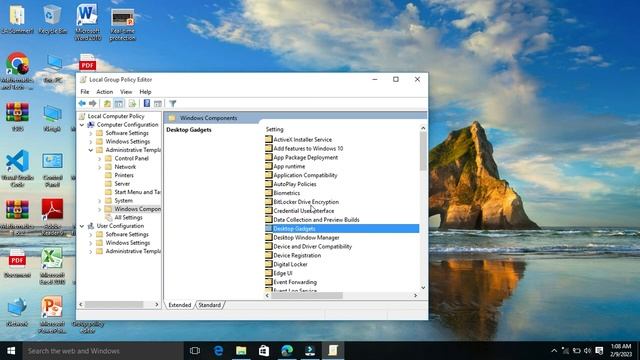Click the blue Help toolbar icon
Viewport: 640px width, 360px height.
[x=147, y=104]
